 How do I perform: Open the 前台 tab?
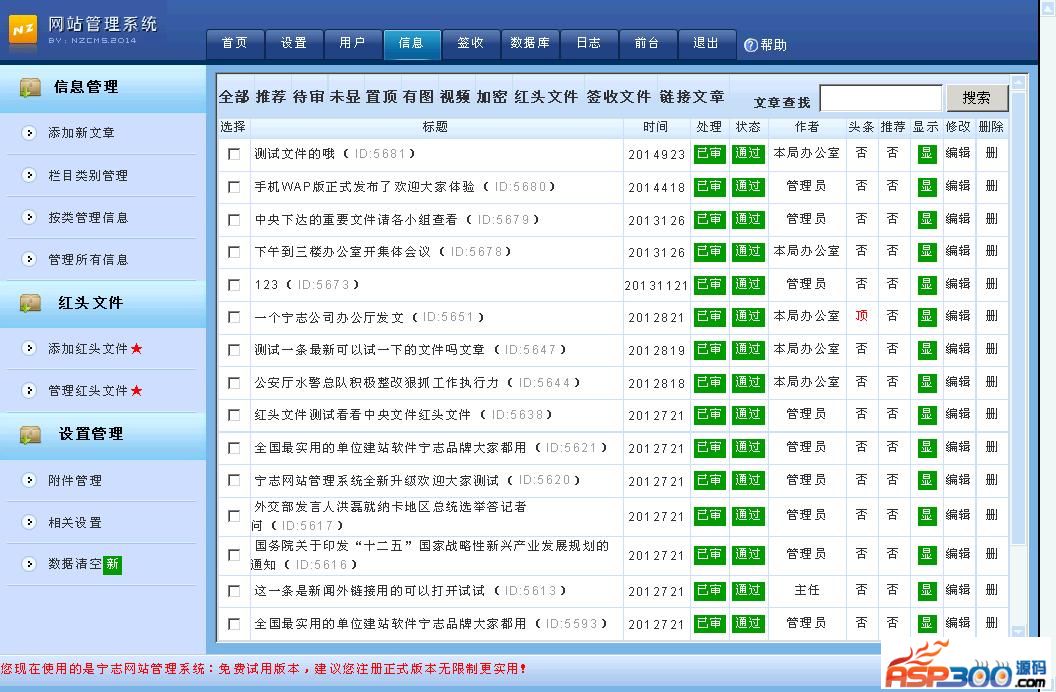pos(647,44)
